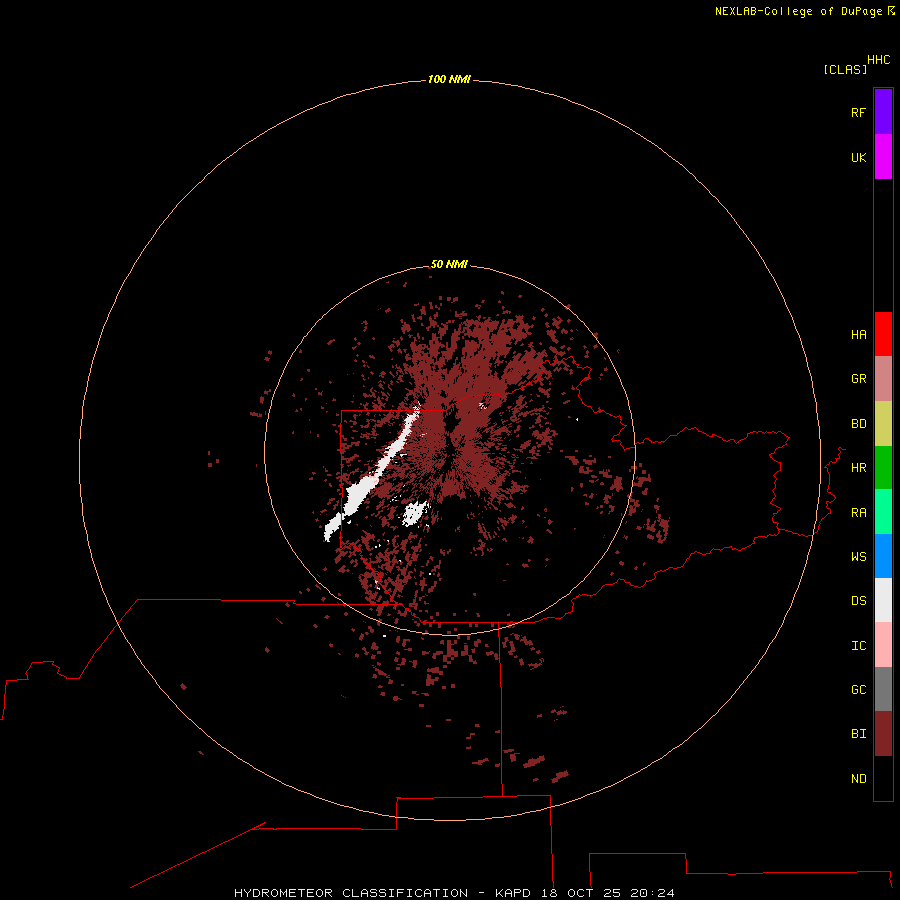The image size is (900, 900).
Task: Click the GR legend label
Action: pyautogui.click(x=858, y=379)
